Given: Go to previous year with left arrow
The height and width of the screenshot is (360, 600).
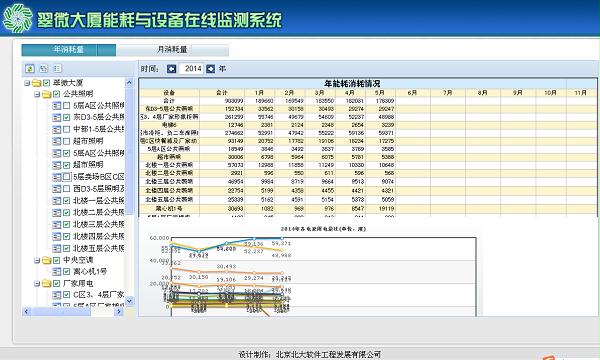Looking at the screenshot, I should pyautogui.click(x=171, y=69).
